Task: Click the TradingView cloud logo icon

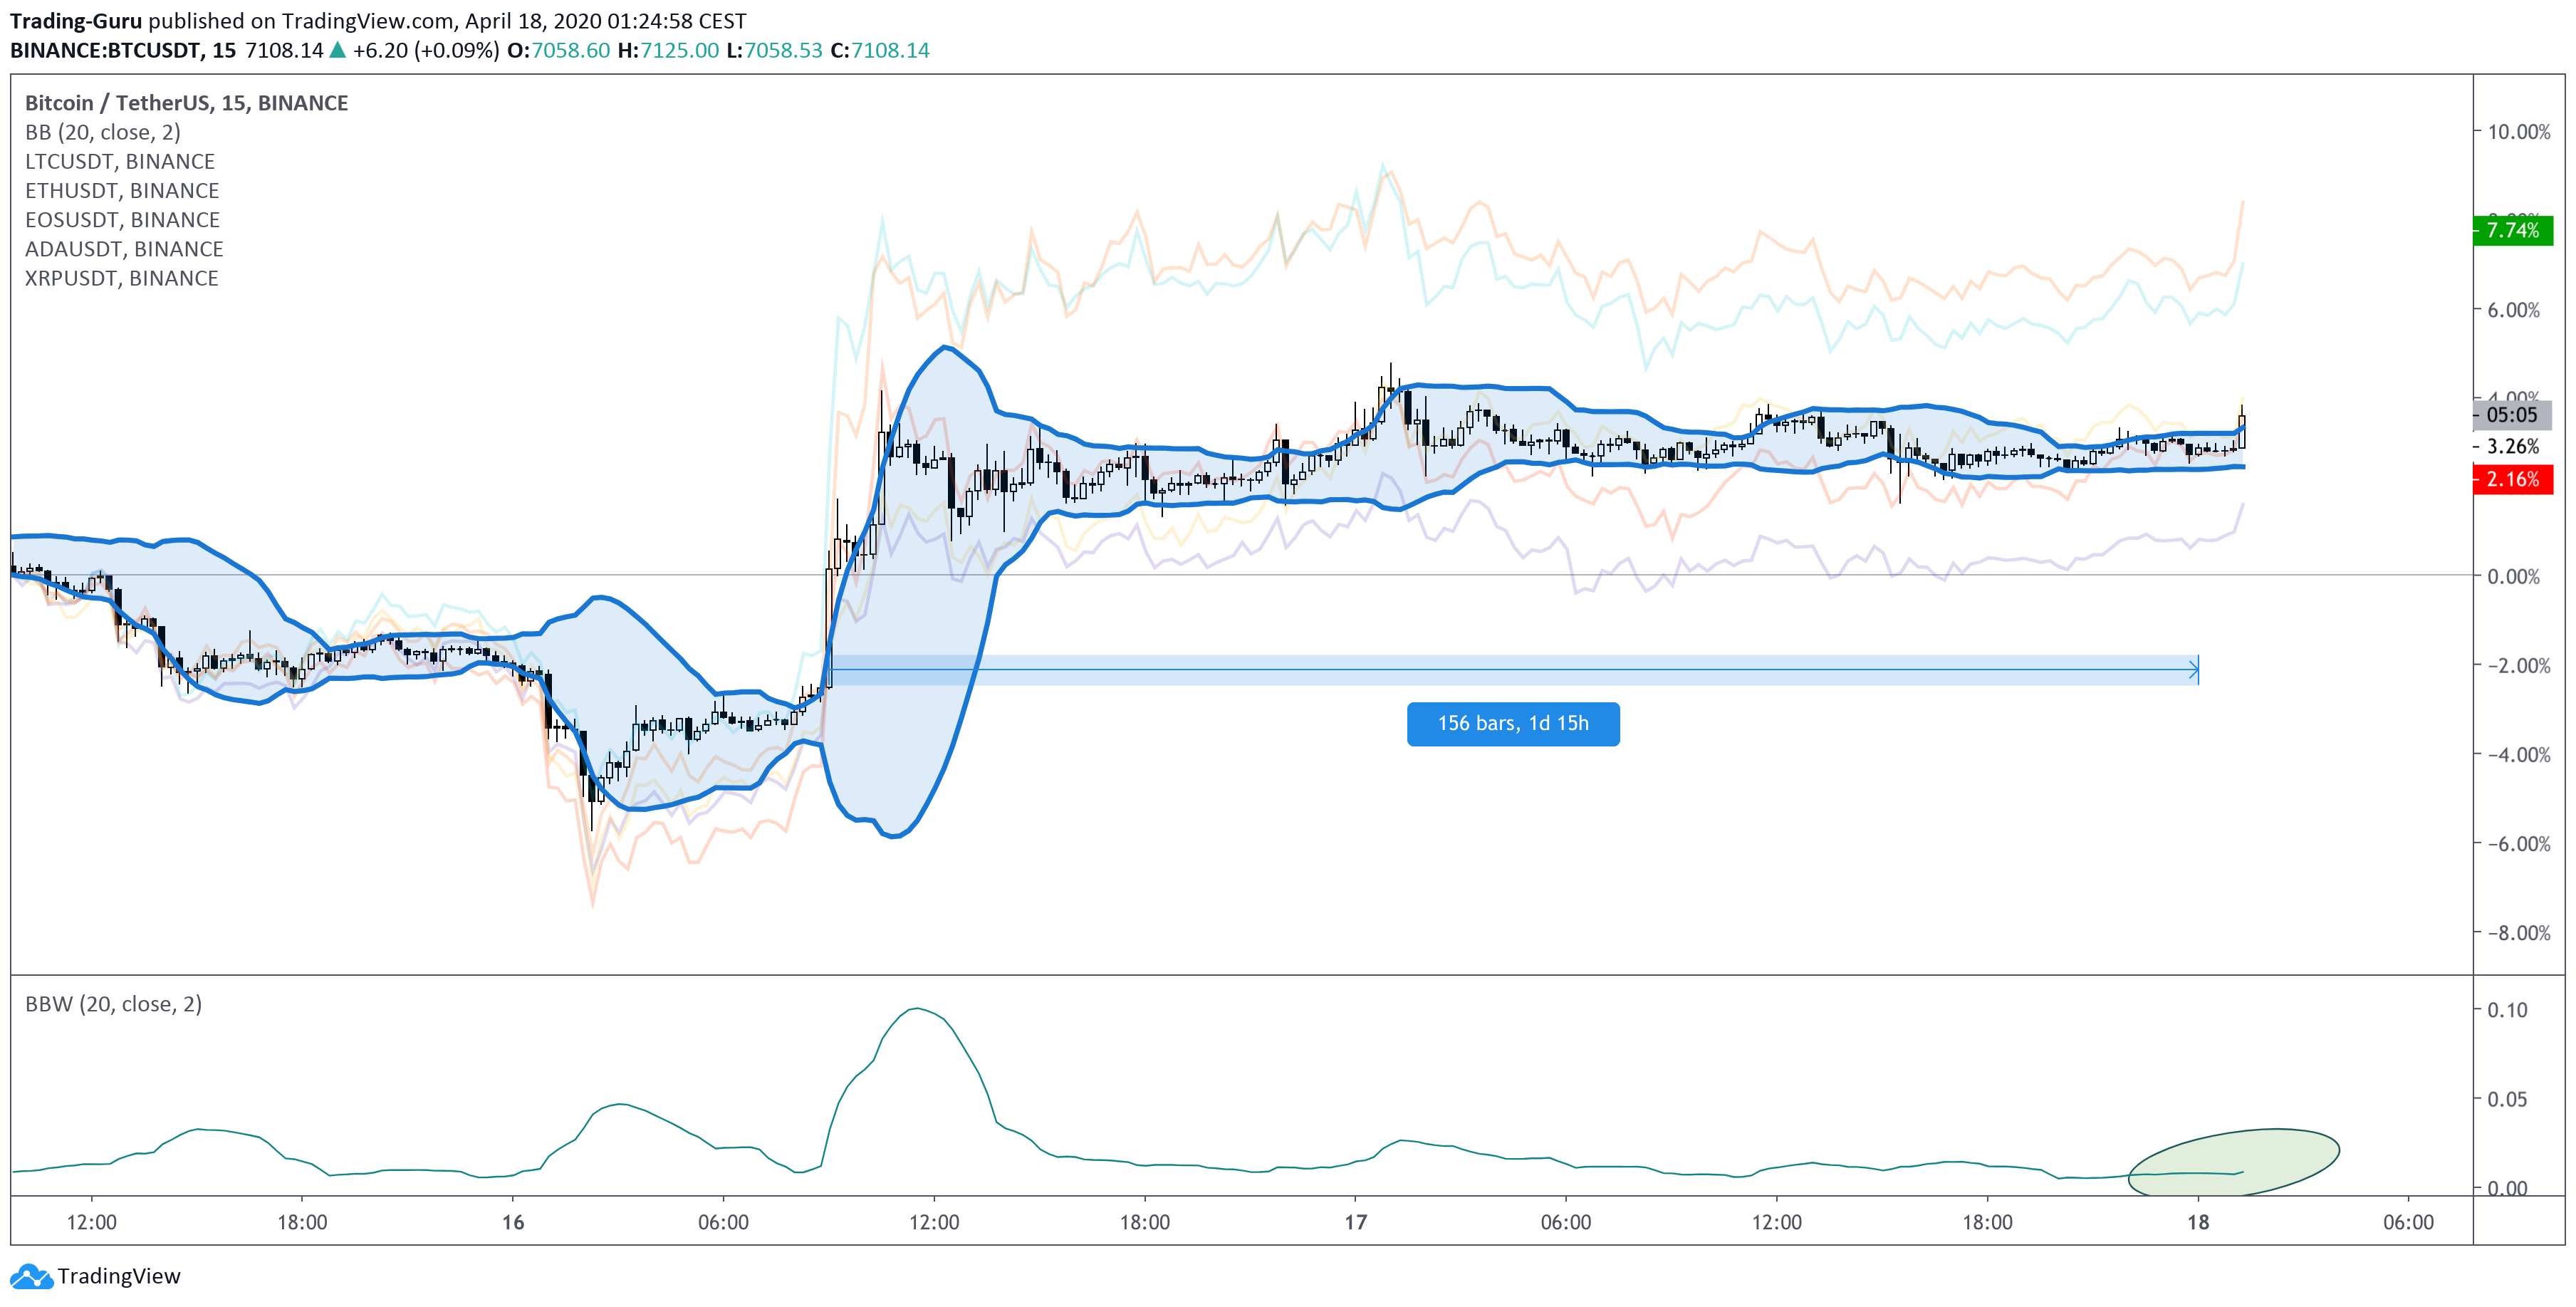Action: (x=31, y=1276)
